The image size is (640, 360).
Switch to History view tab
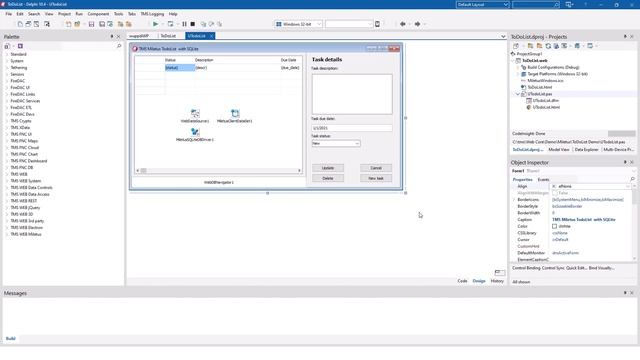coord(497,281)
